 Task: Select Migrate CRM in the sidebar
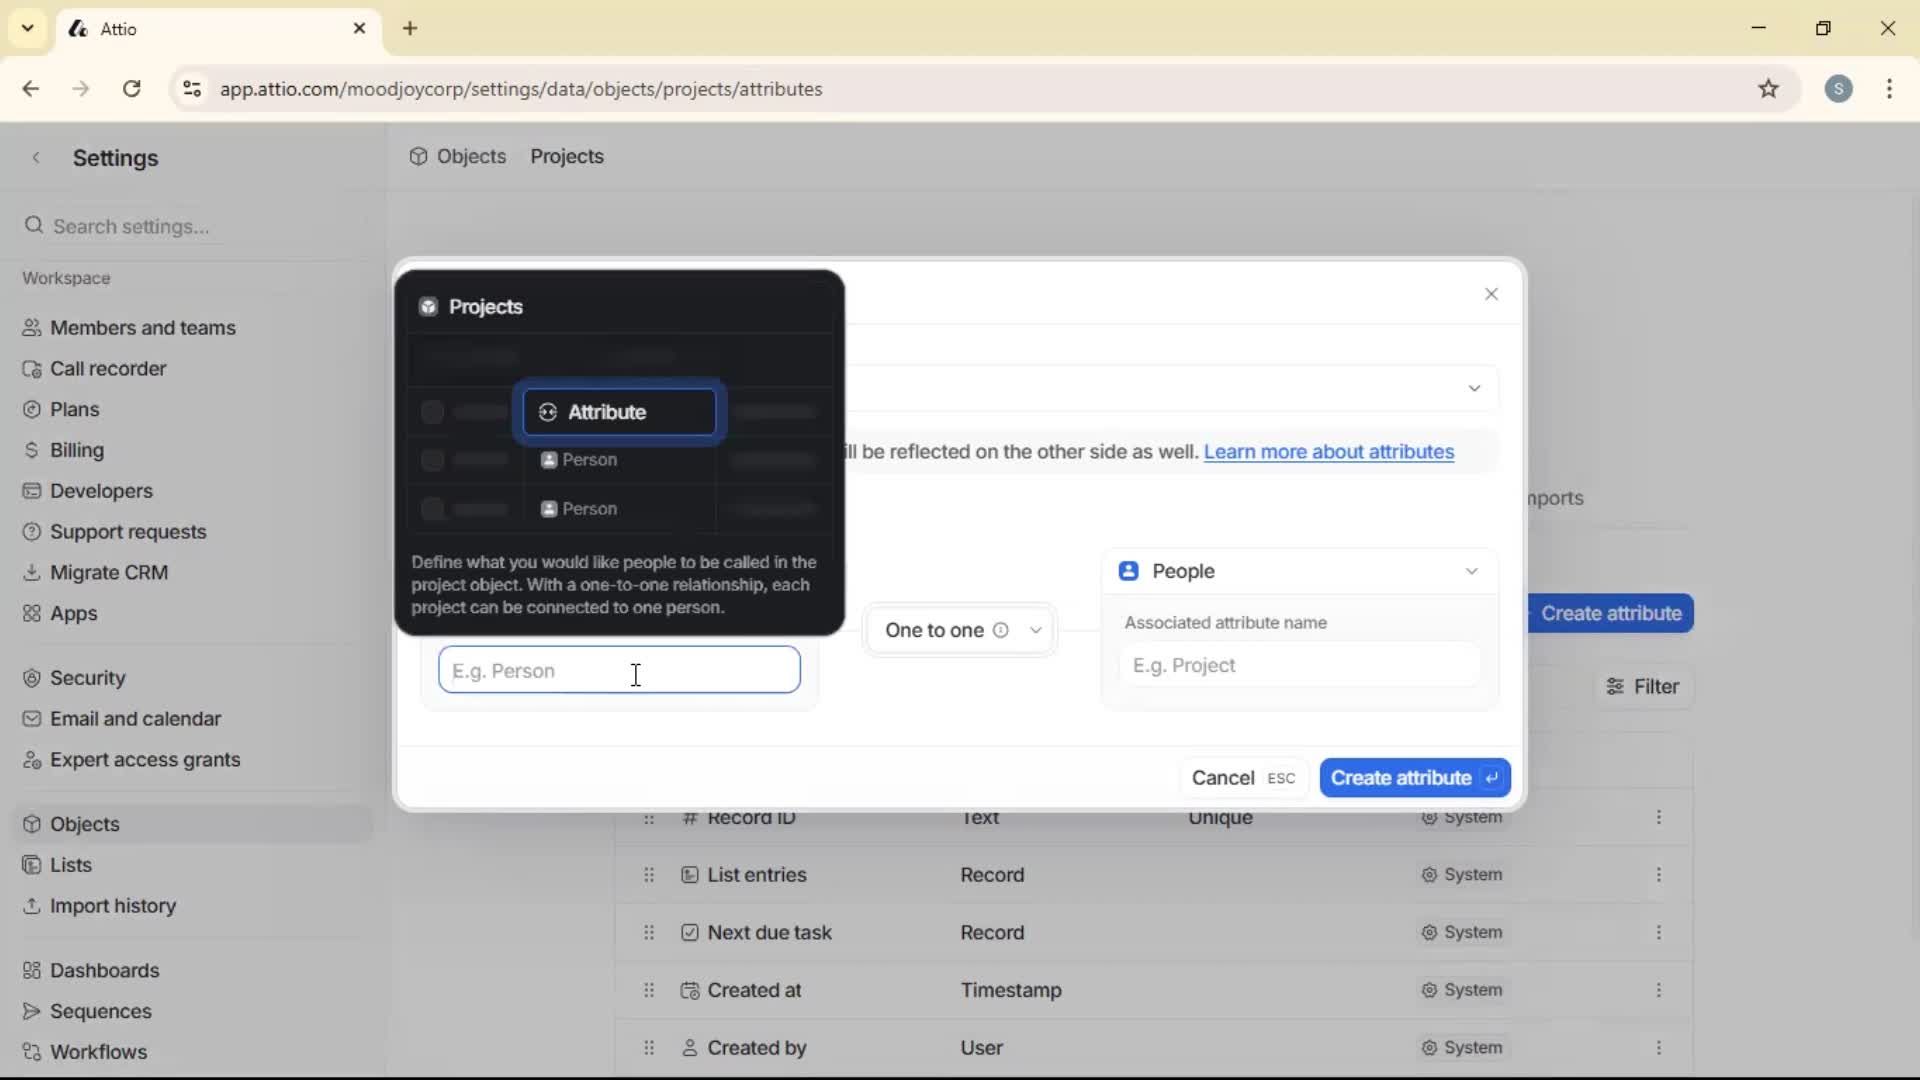pyautogui.click(x=109, y=572)
